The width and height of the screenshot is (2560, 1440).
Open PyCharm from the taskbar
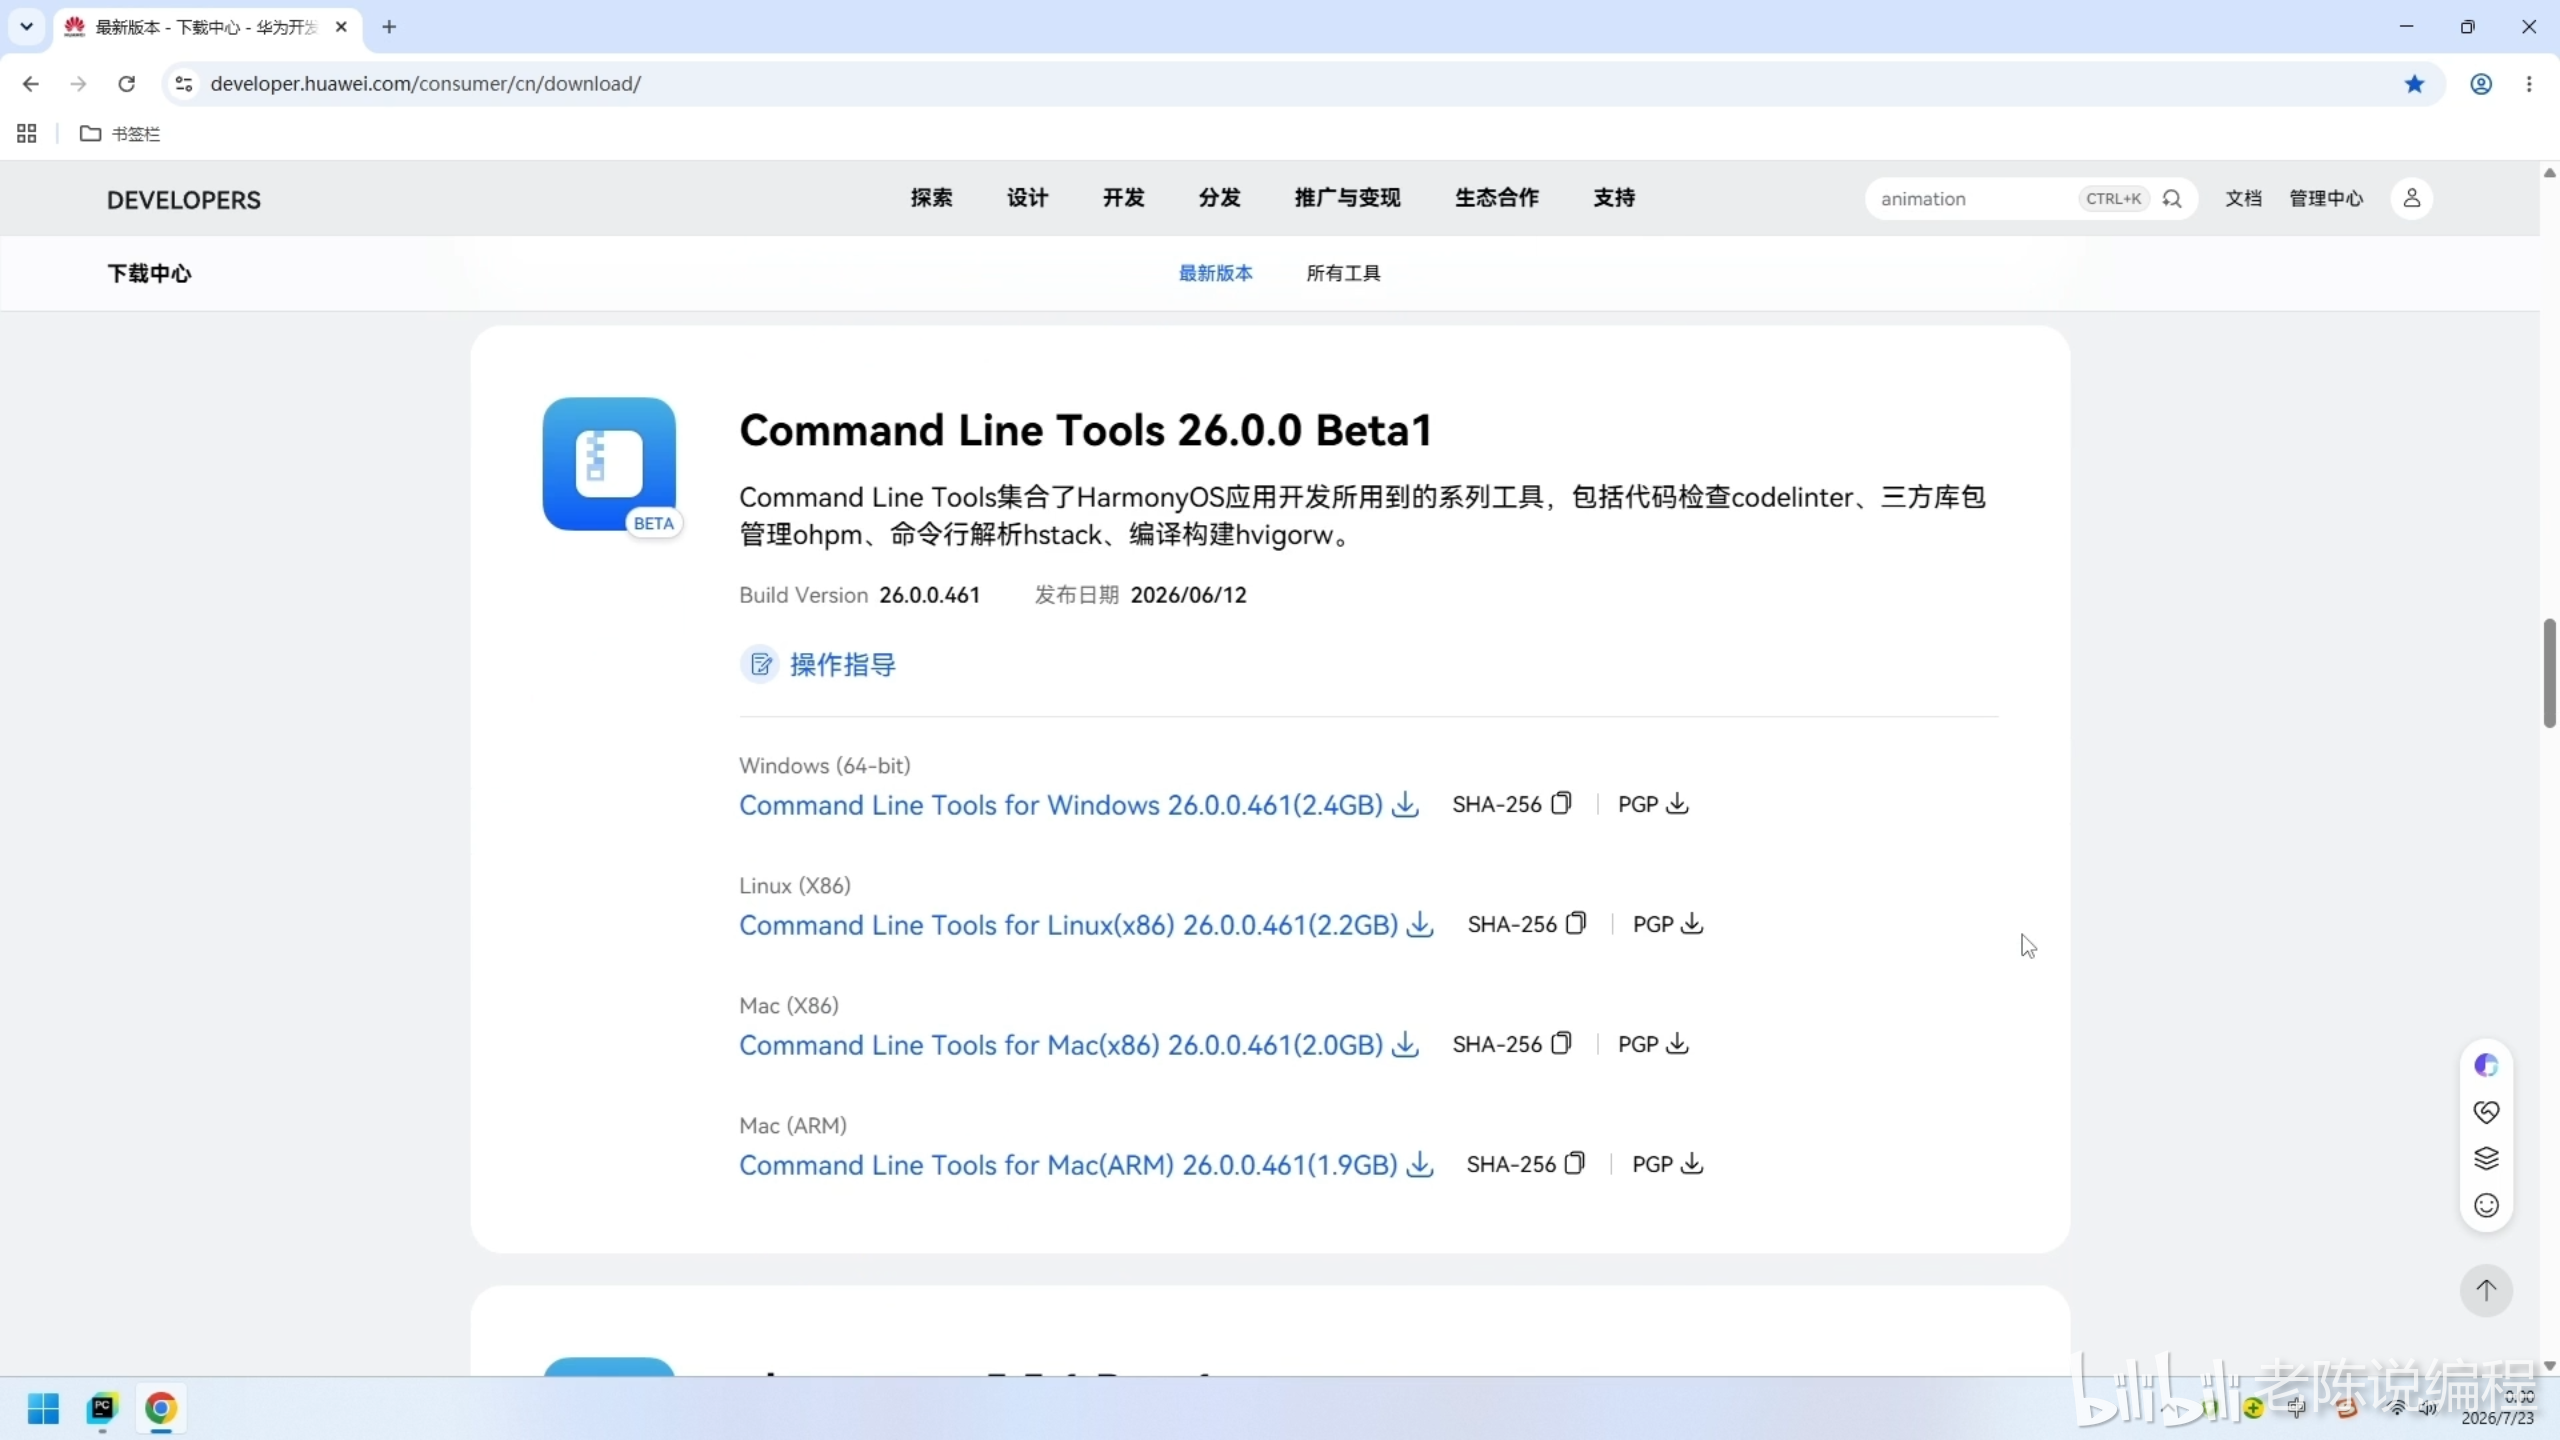102,1409
